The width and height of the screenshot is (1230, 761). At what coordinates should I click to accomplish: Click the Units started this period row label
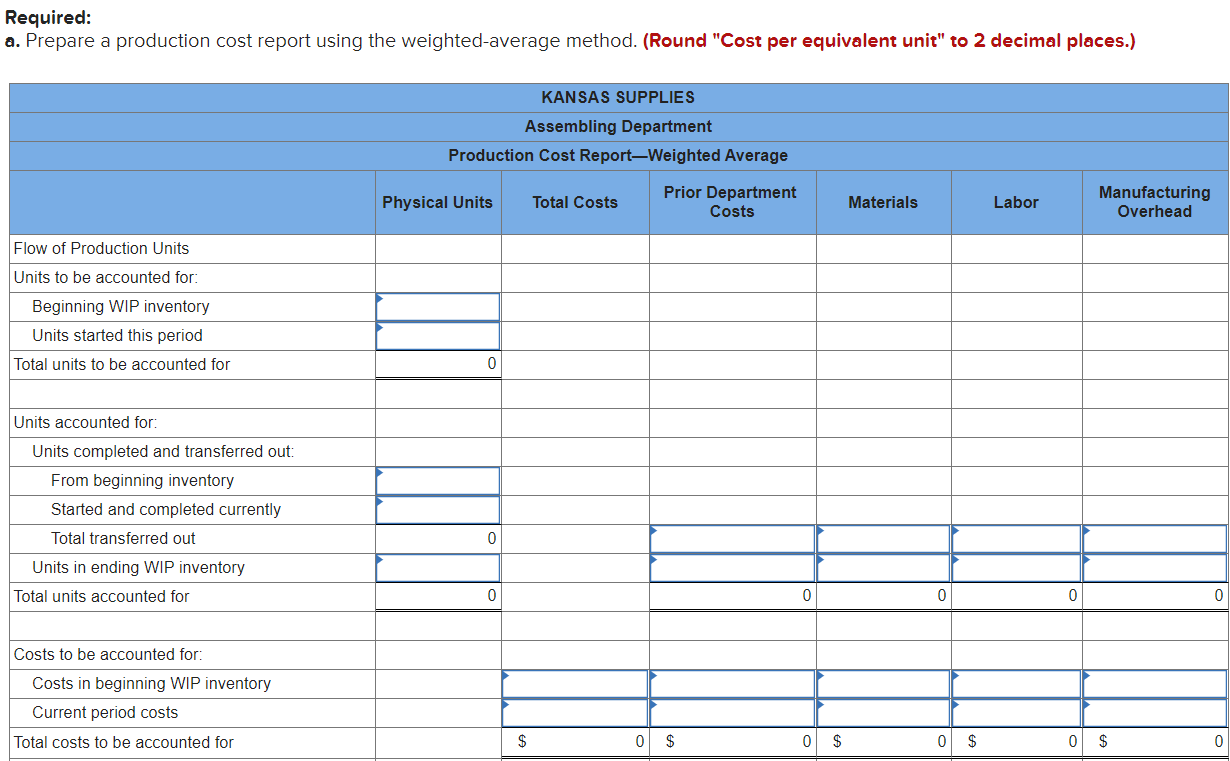[117, 335]
